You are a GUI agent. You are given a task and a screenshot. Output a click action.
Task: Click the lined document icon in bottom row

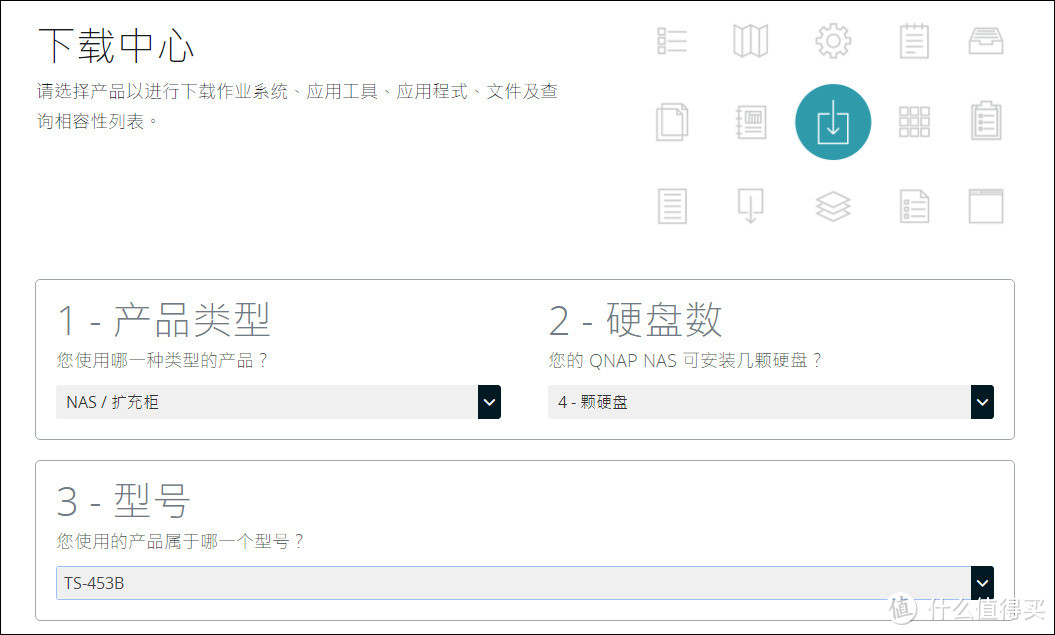pyautogui.click(x=672, y=205)
